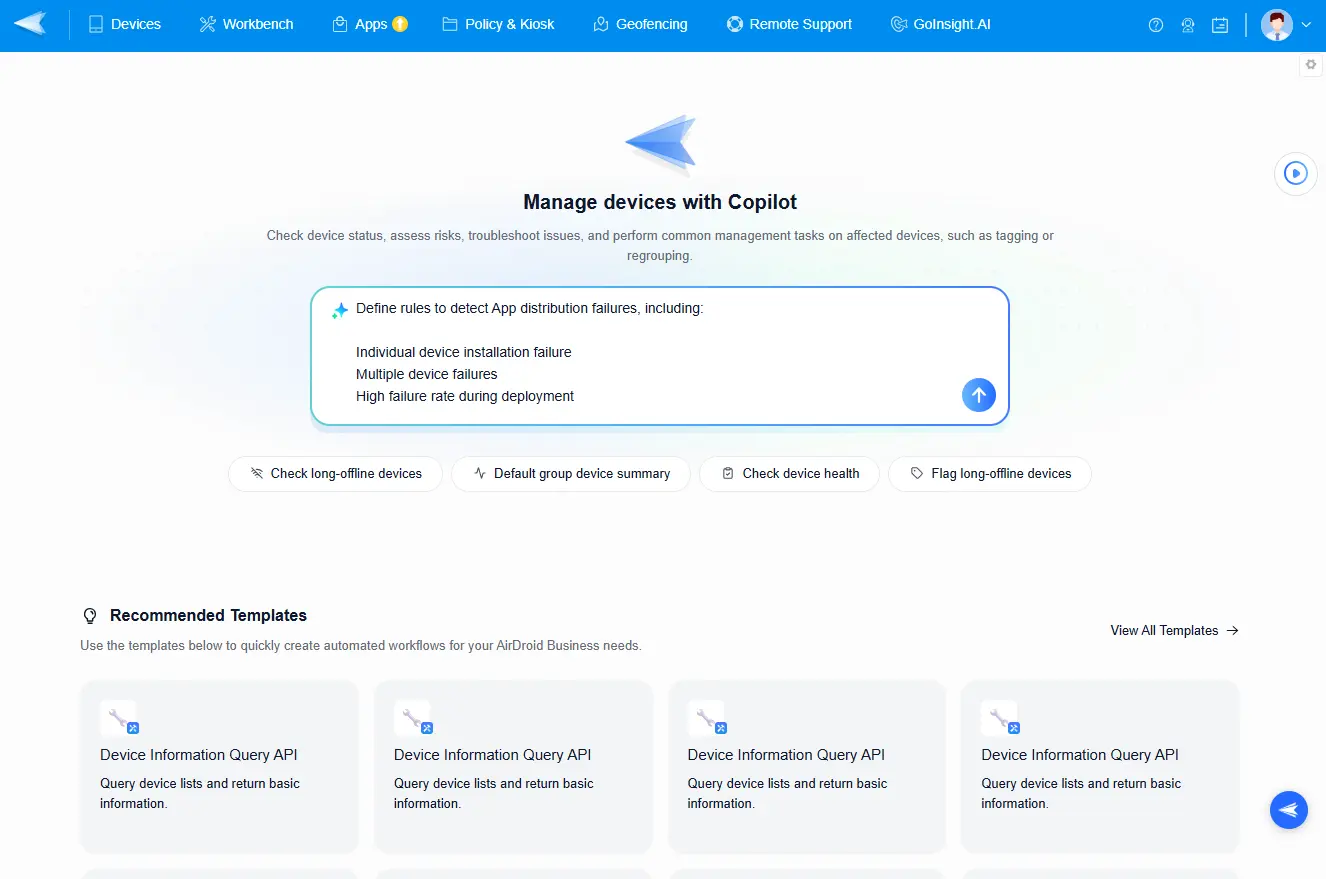Open the Apps section

pos(370,24)
